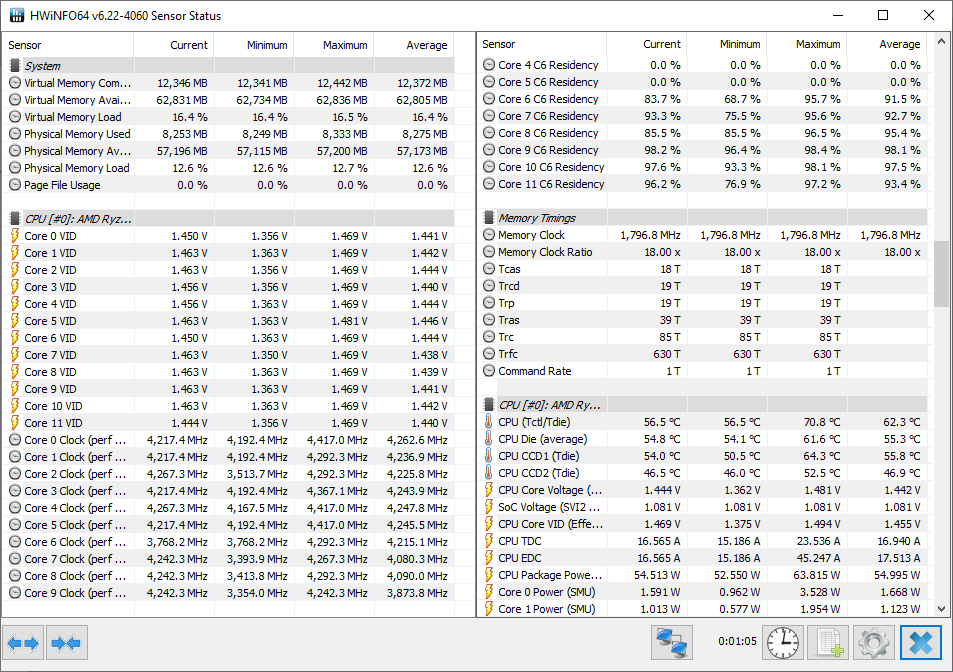
Task: Click the right pane vertical scrollbar thumb
Action: pos(941,273)
